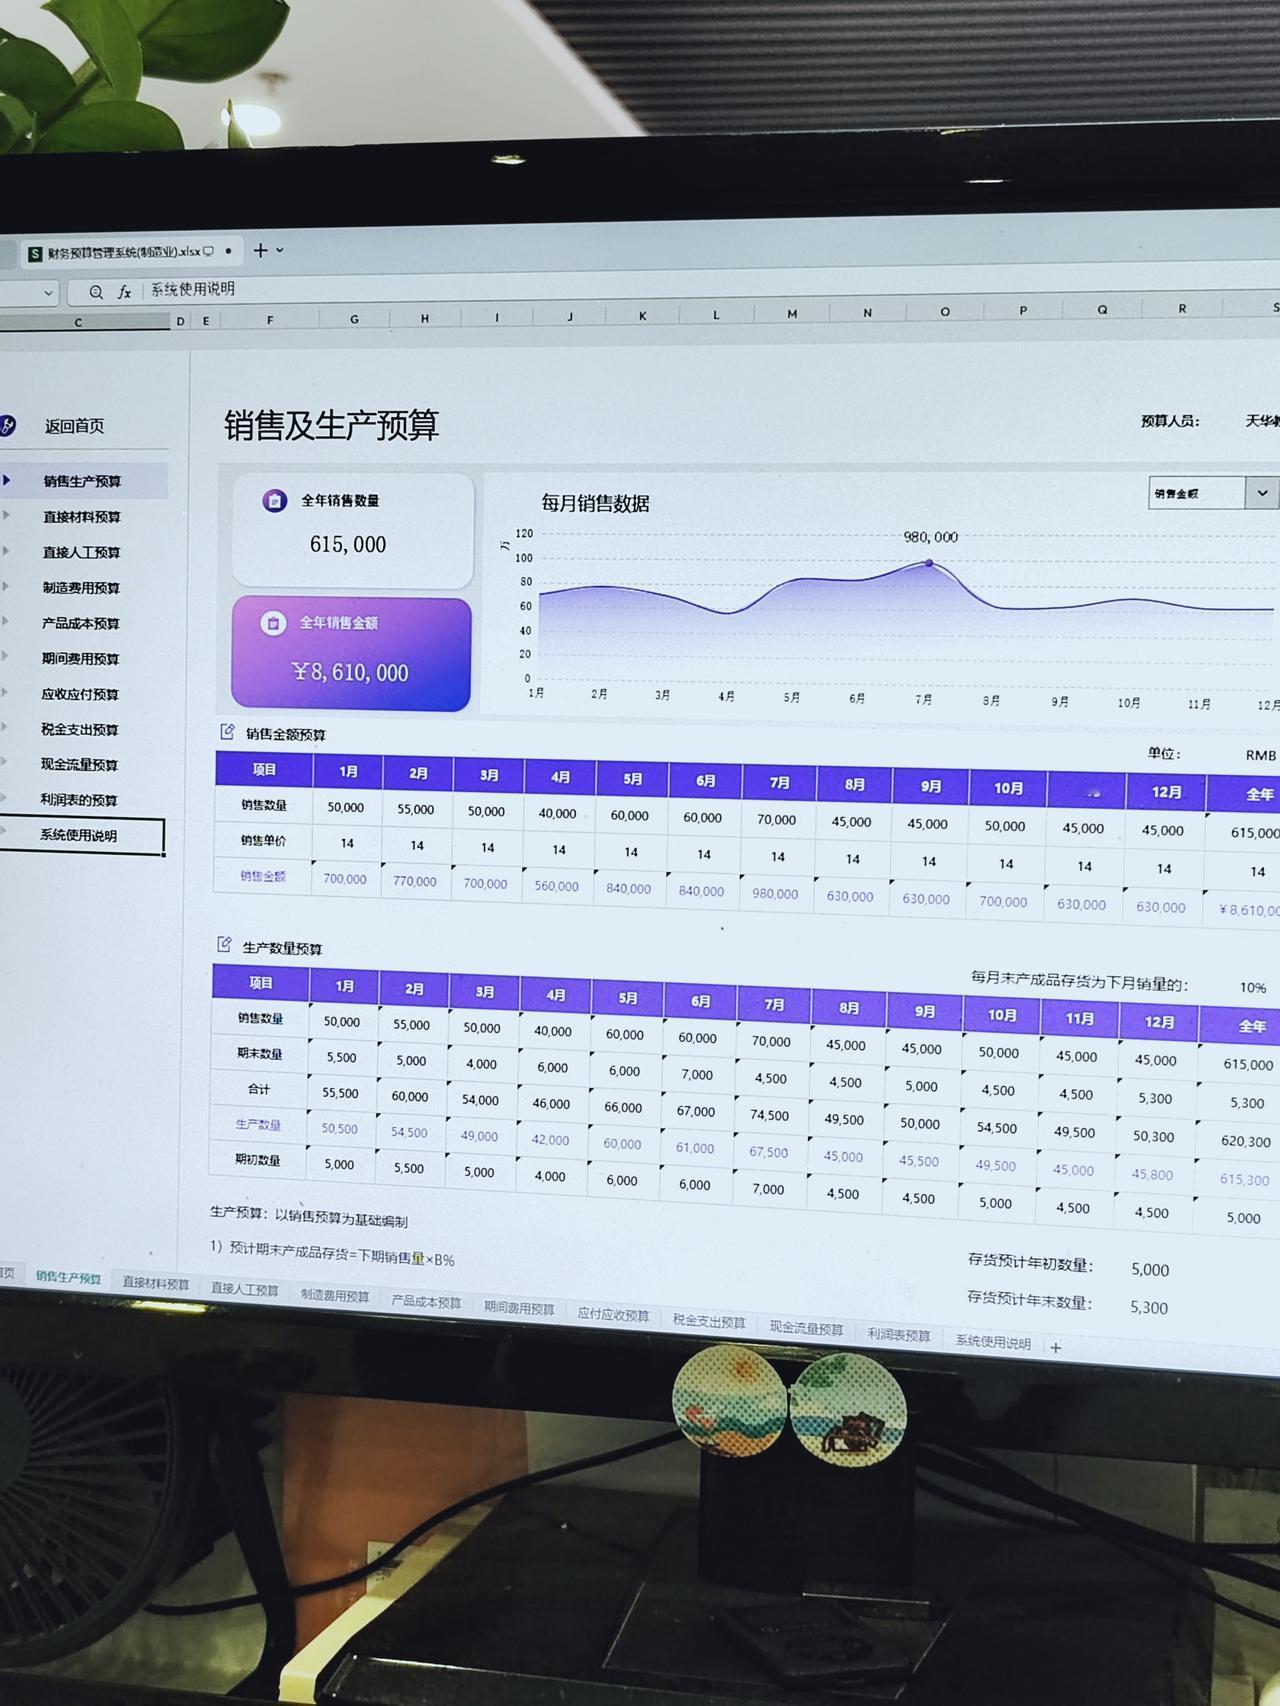The height and width of the screenshot is (1706, 1280).
Task: Open a new document tab with plus
Action: pyautogui.click(x=260, y=250)
